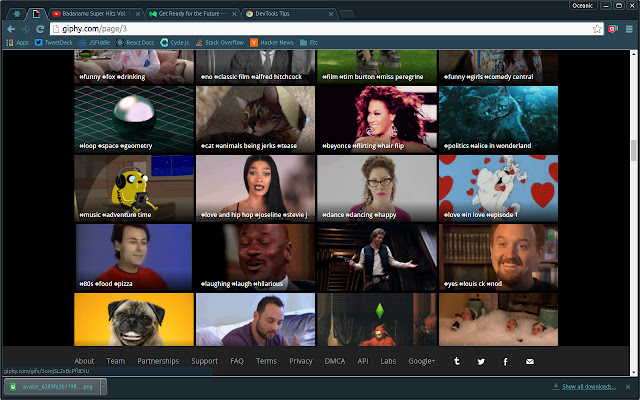Open the Apps bookmark shortcut
The width and height of the screenshot is (640, 400).
[x=18, y=42]
